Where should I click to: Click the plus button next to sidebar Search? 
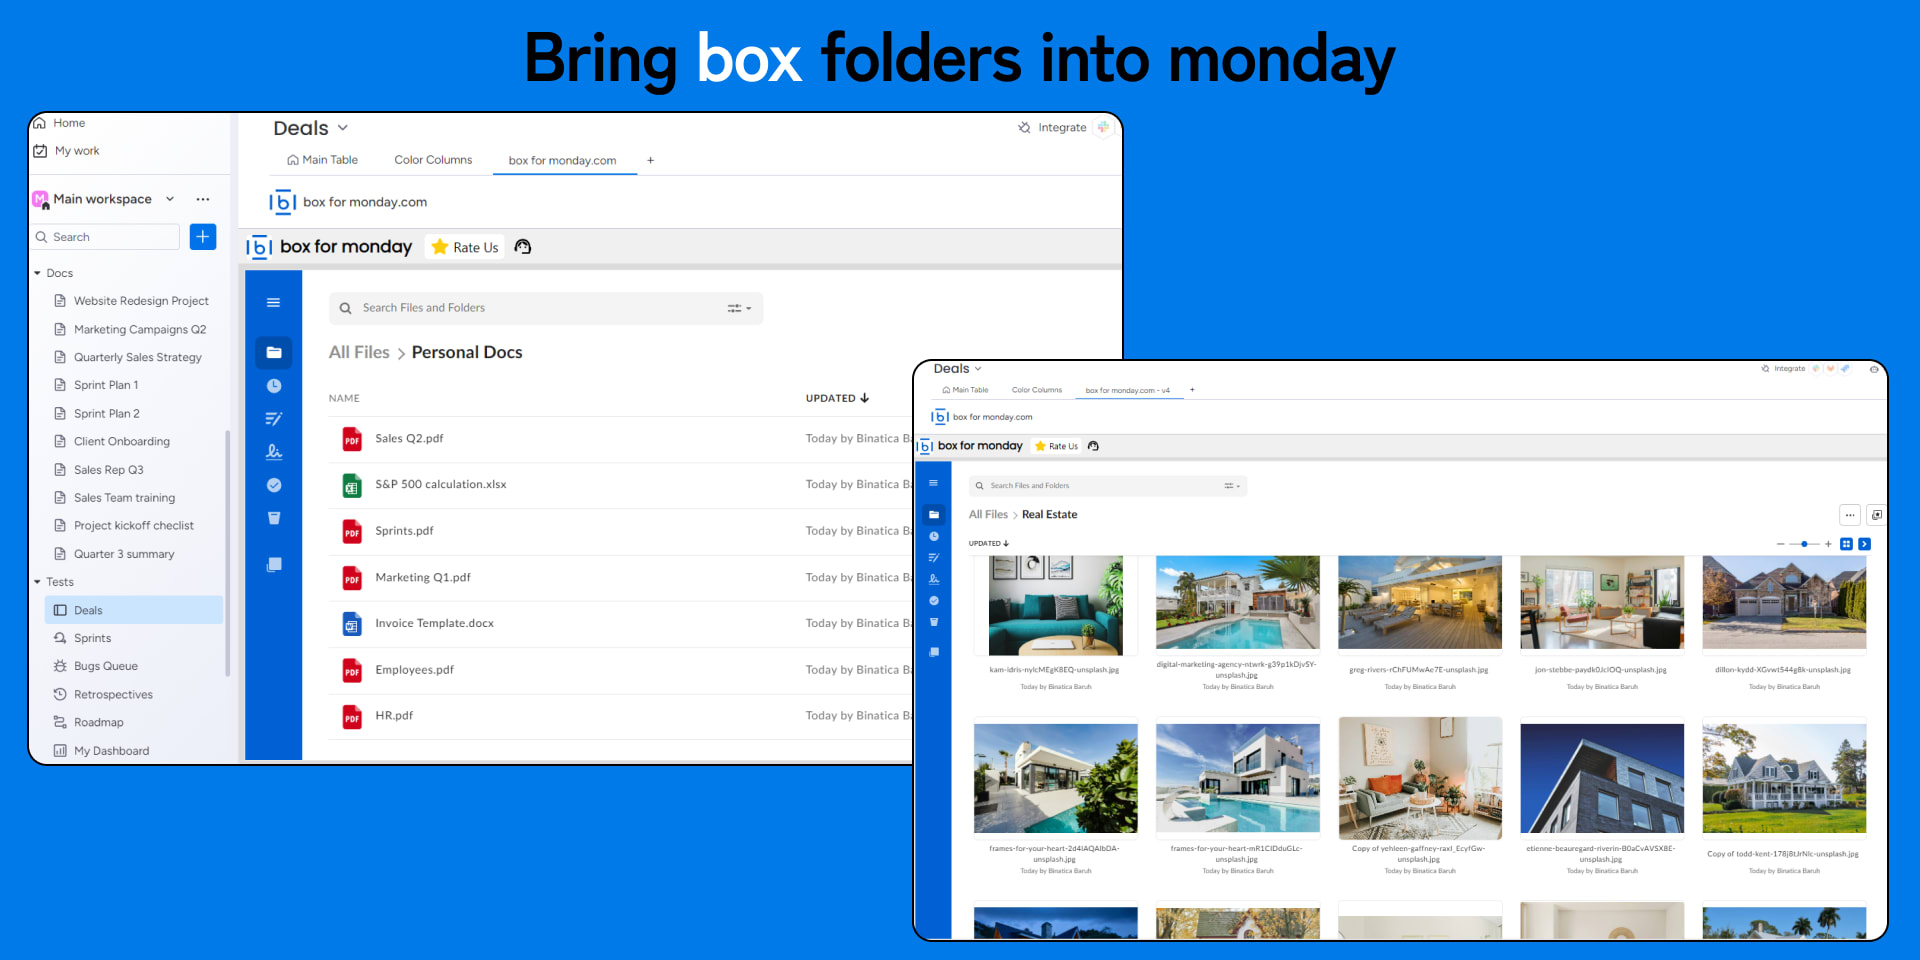[203, 237]
